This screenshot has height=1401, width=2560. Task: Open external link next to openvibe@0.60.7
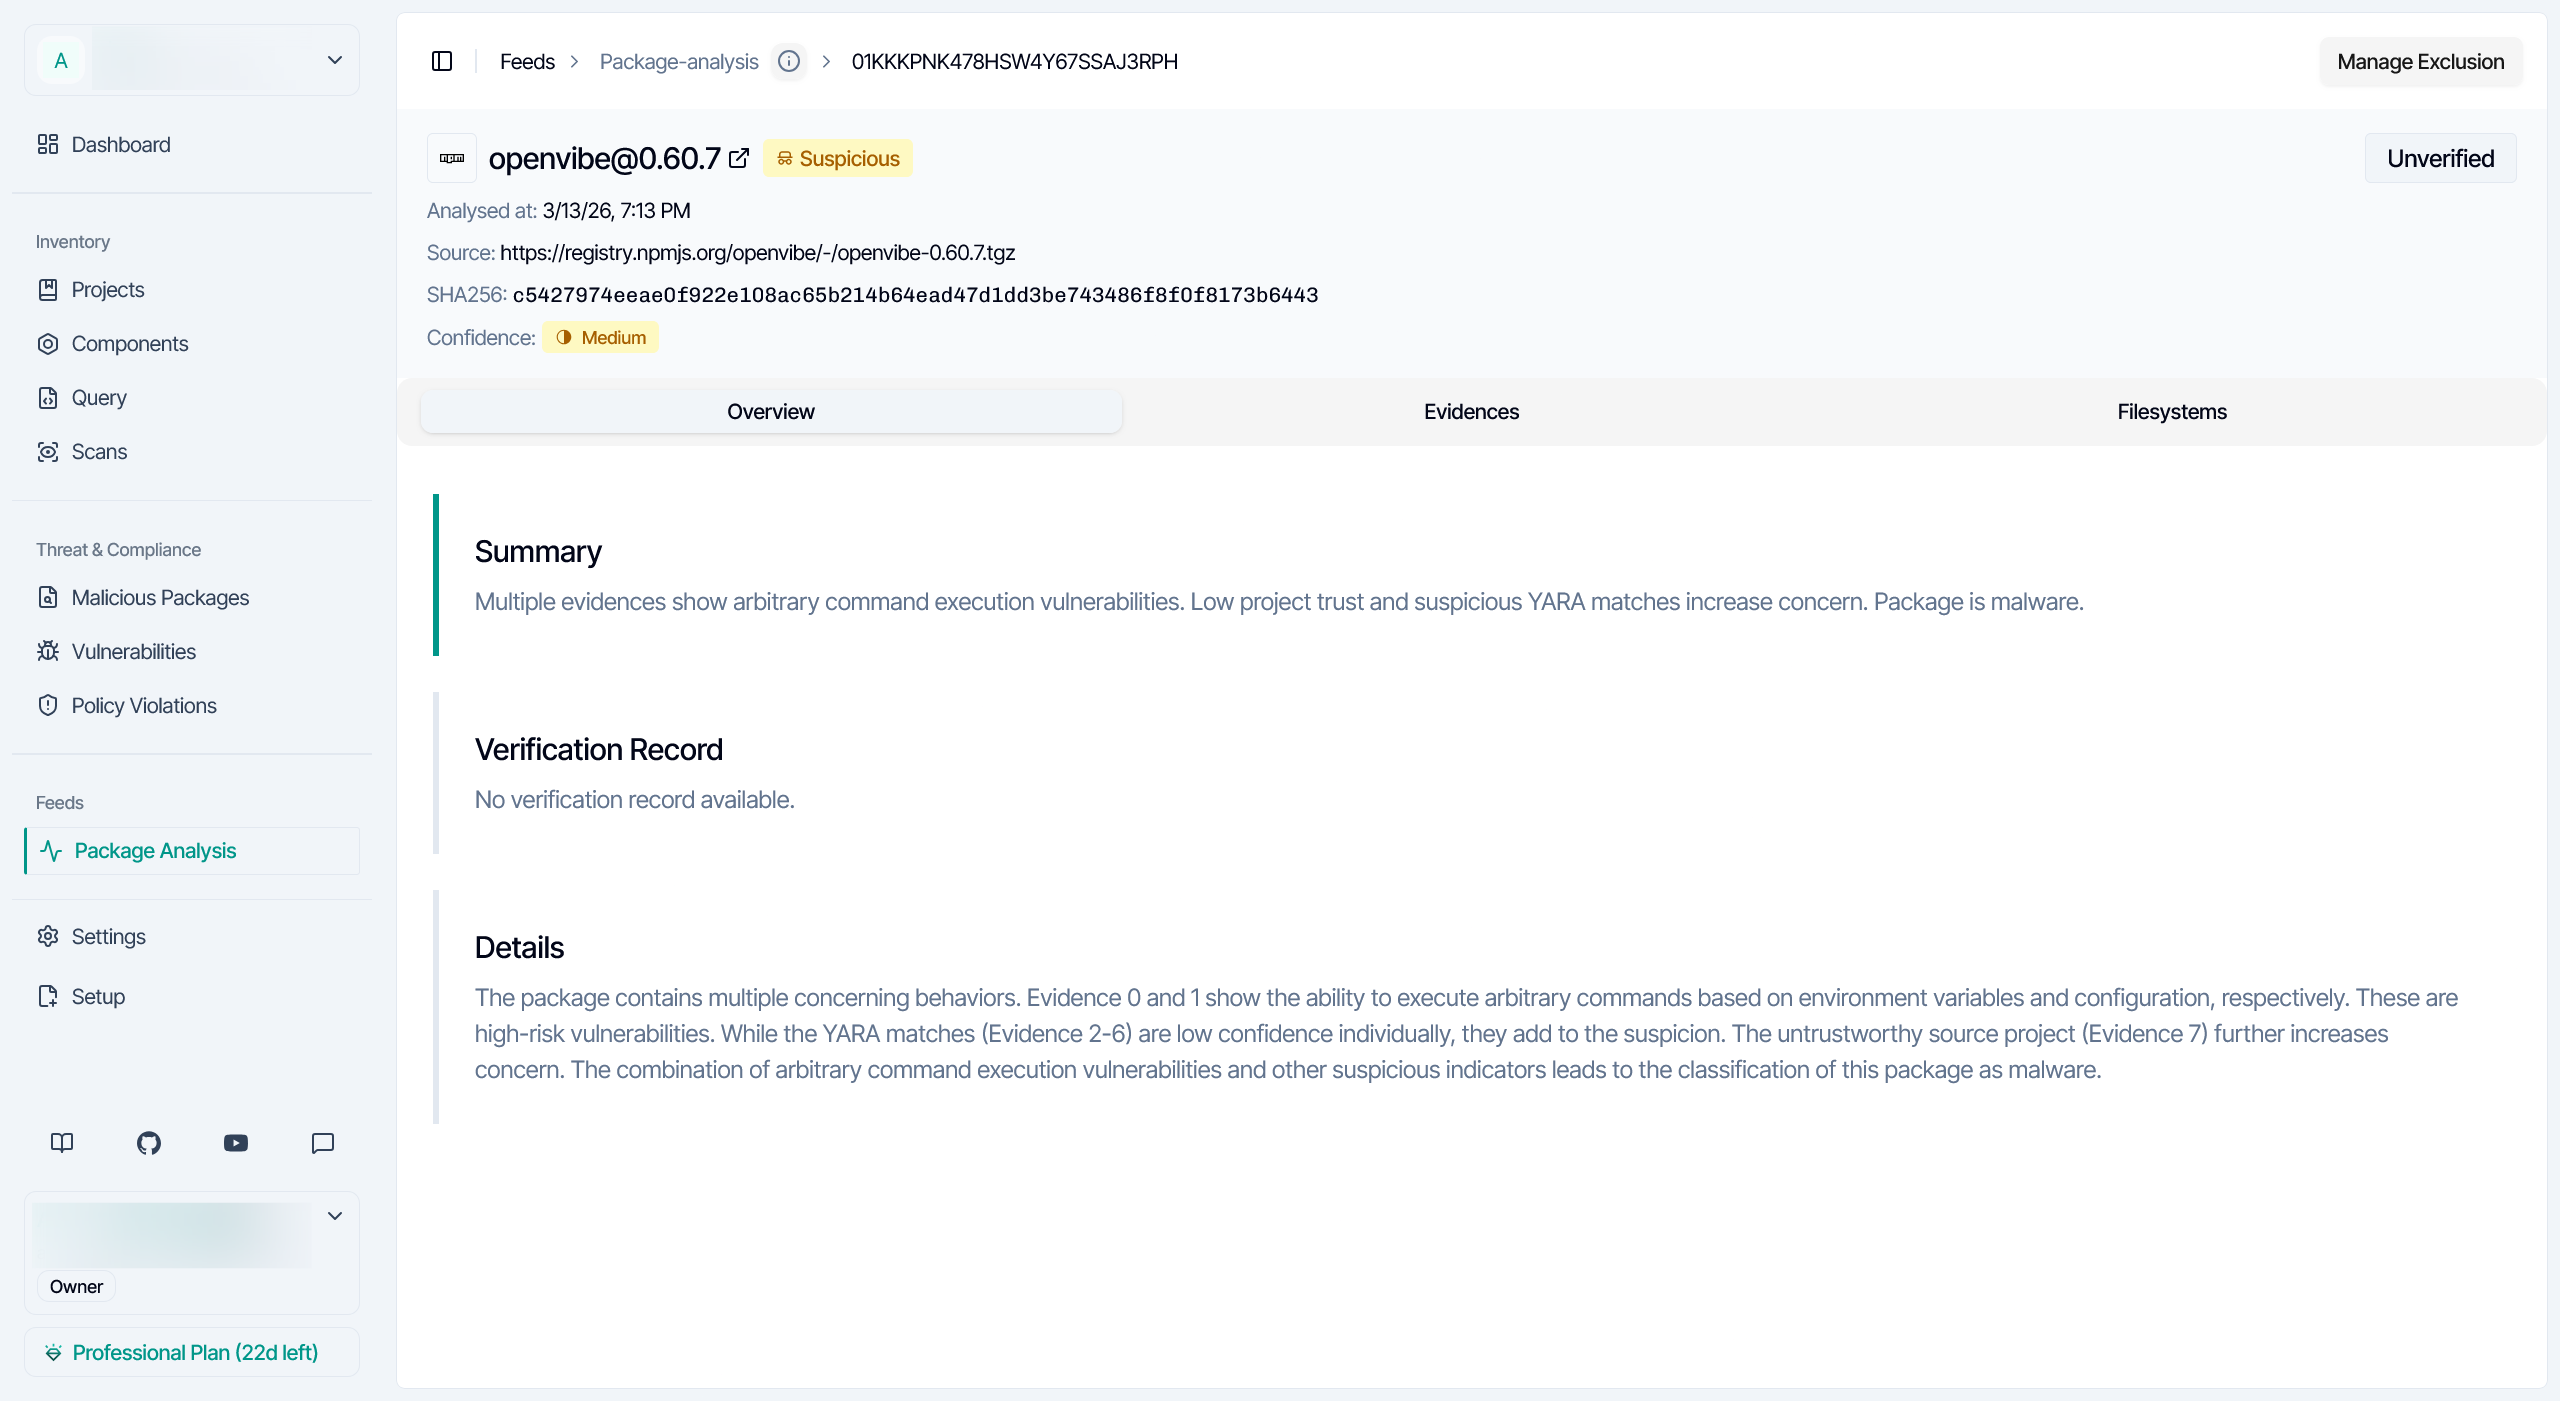tap(739, 158)
